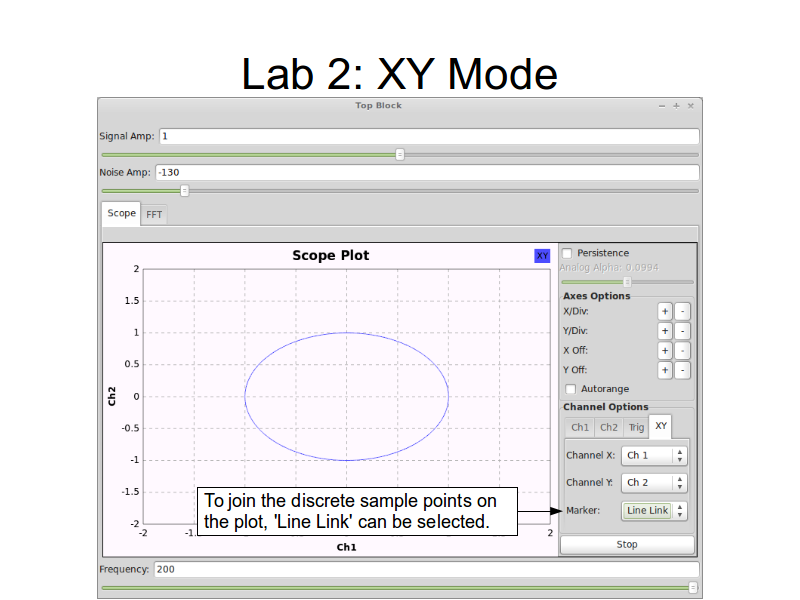Viewport: 800px width, 600px height.
Task: Open the Ch1 channel options tab
Action: point(580,427)
